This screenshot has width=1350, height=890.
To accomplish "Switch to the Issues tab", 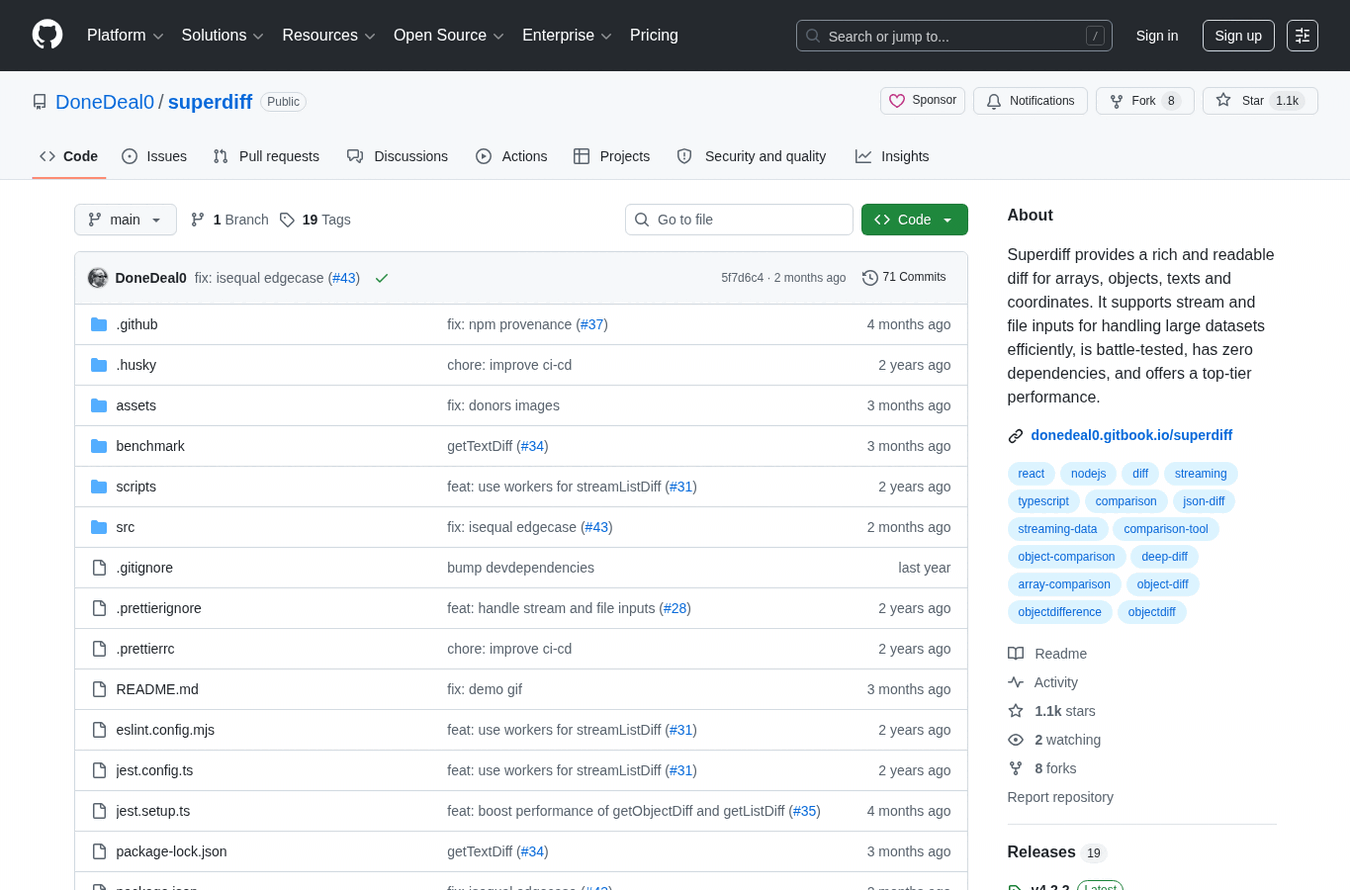I will [x=154, y=156].
